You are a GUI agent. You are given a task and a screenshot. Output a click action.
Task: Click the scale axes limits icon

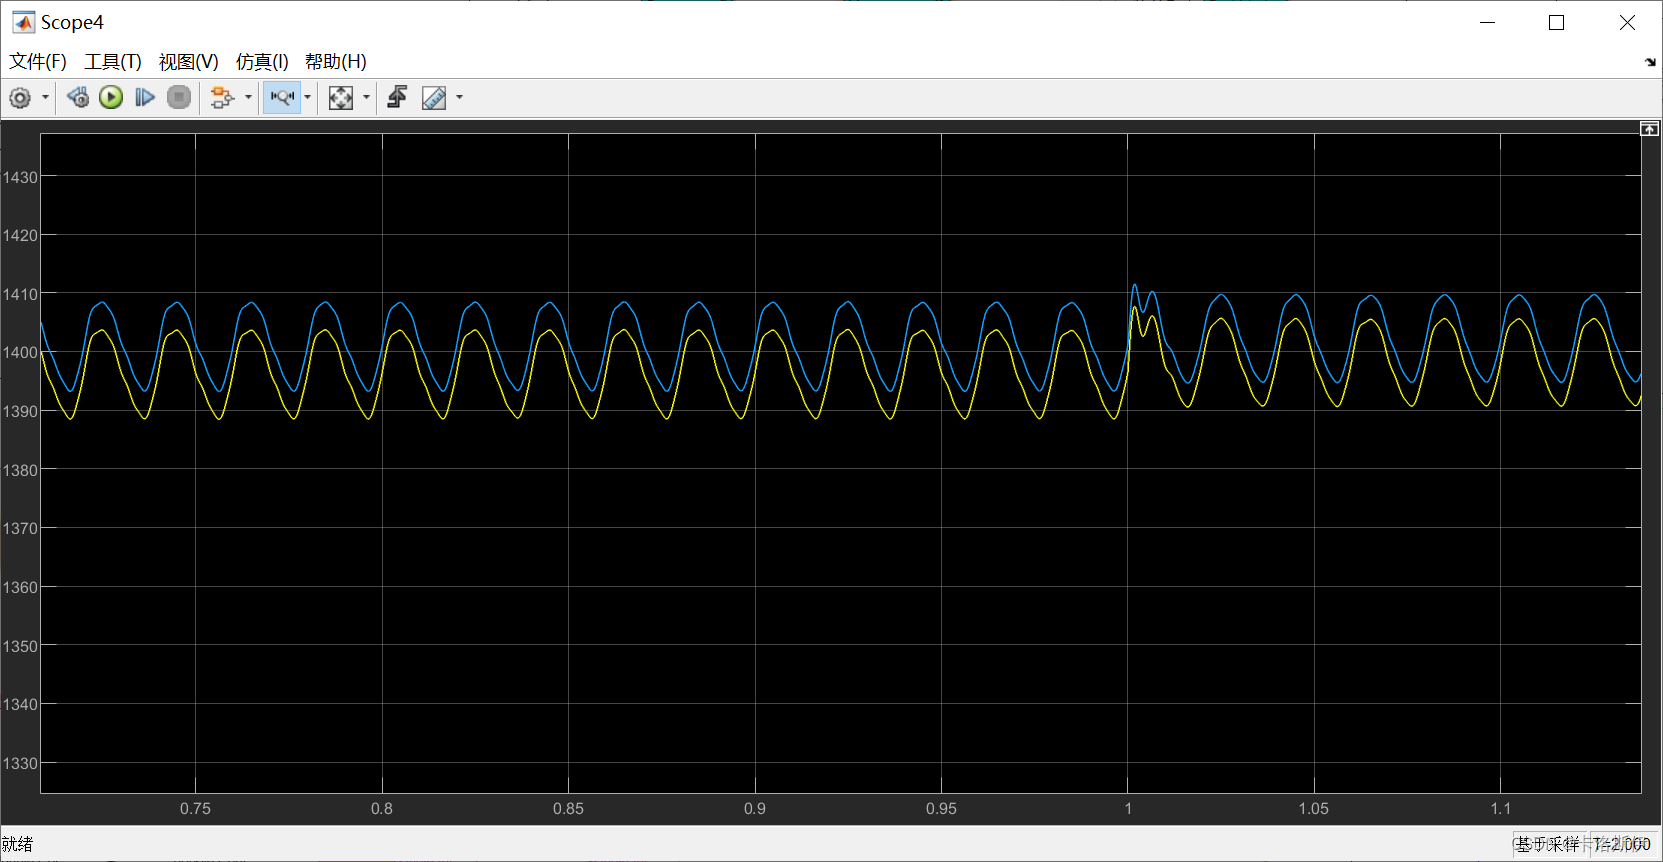click(x=341, y=97)
